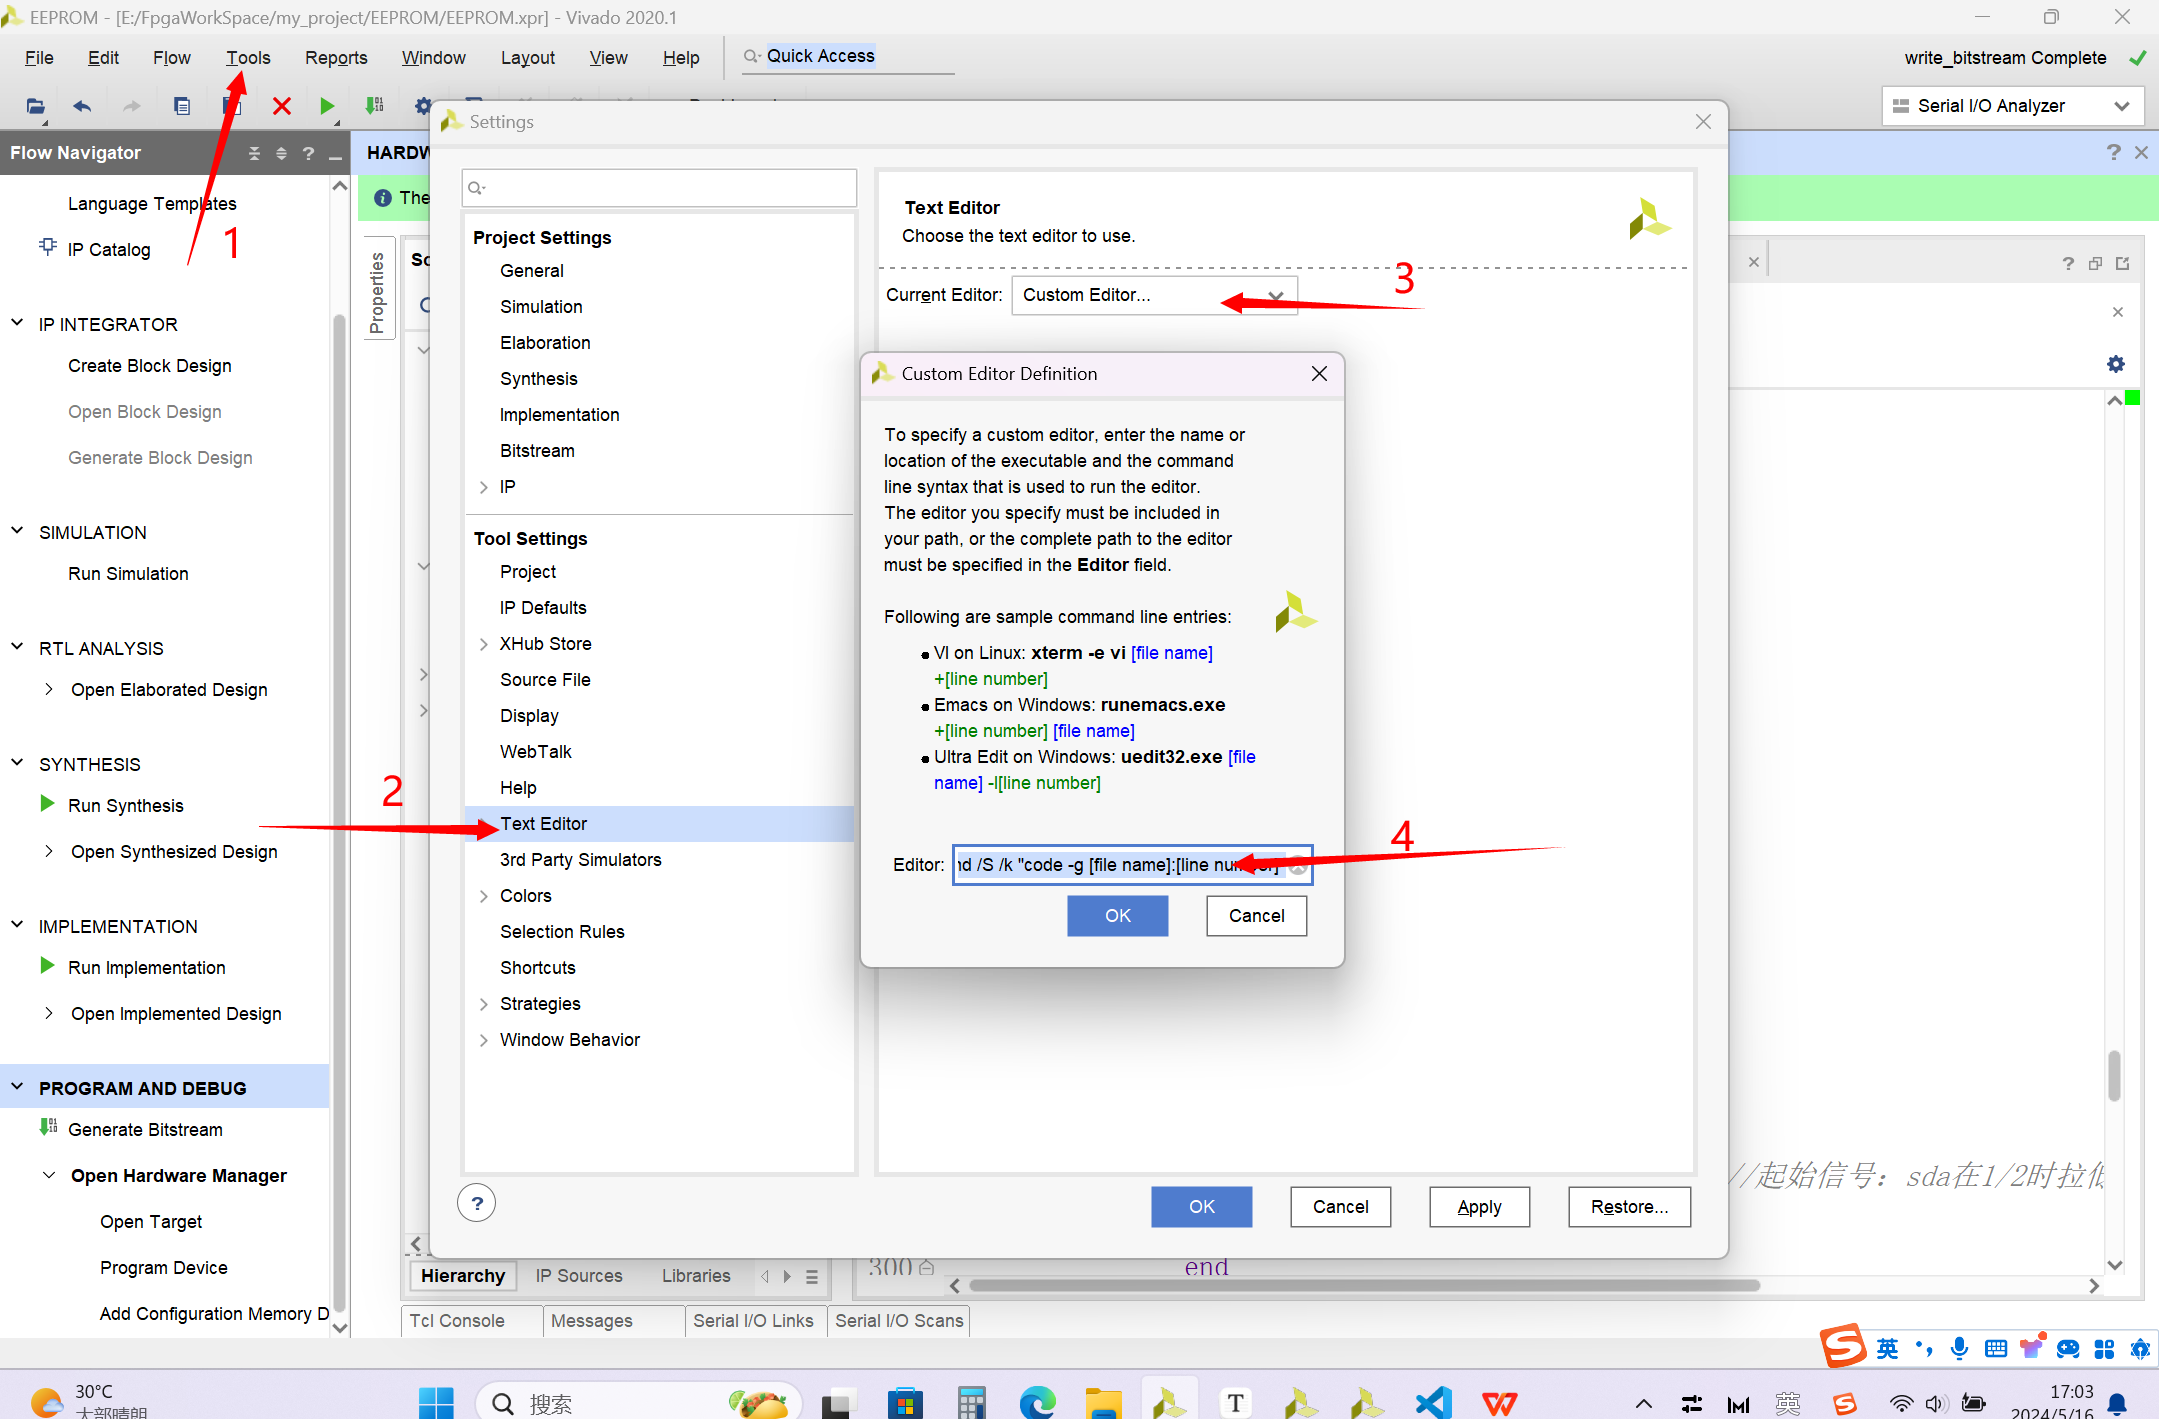Click the Generate Bitstream icon in navigator
This screenshot has width=2159, height=1419.
pyautogui.click(x=48, y=1128)
